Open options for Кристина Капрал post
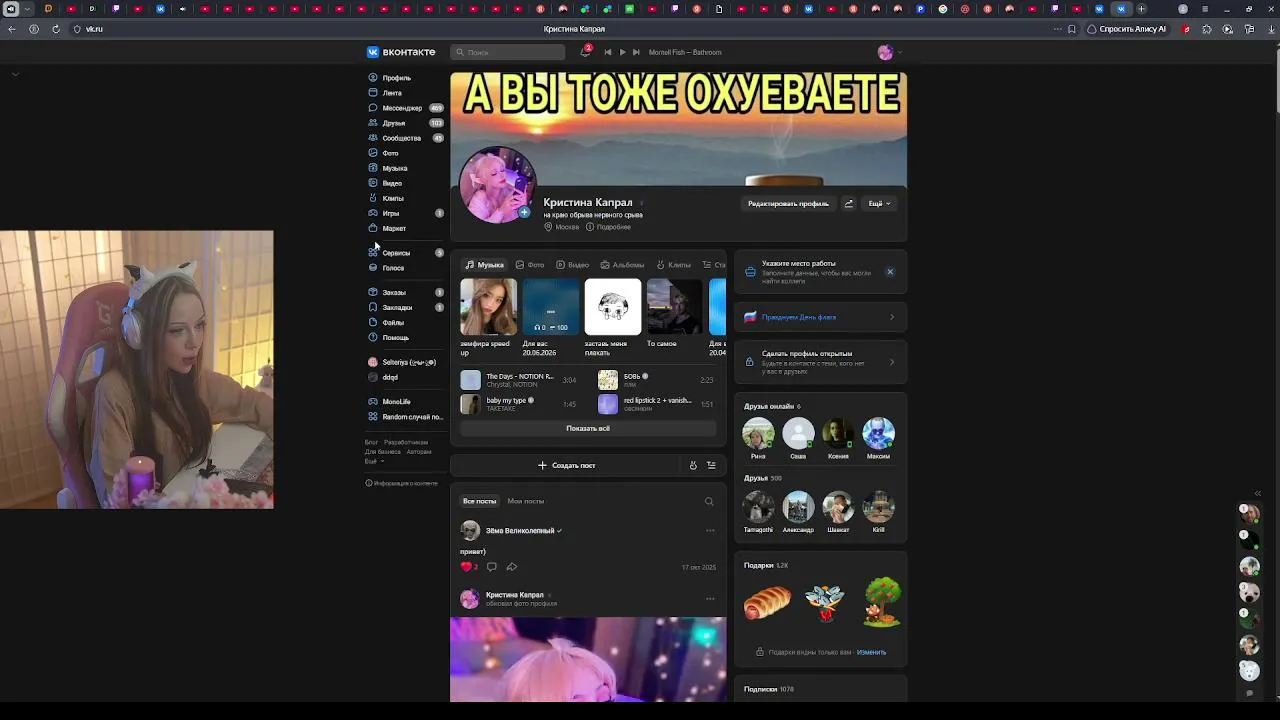 [x=710, y=599]
